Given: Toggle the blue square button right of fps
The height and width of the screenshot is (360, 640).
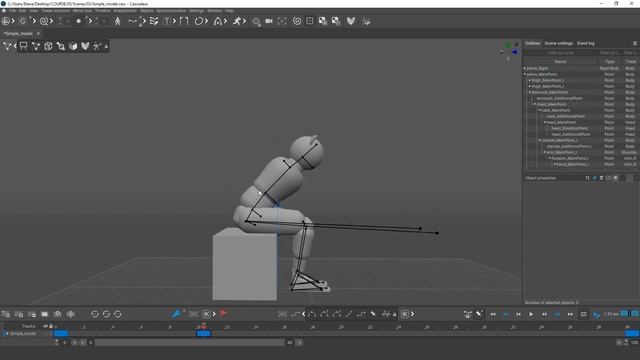Looking at the screenshot, I should tap(624, 313).
